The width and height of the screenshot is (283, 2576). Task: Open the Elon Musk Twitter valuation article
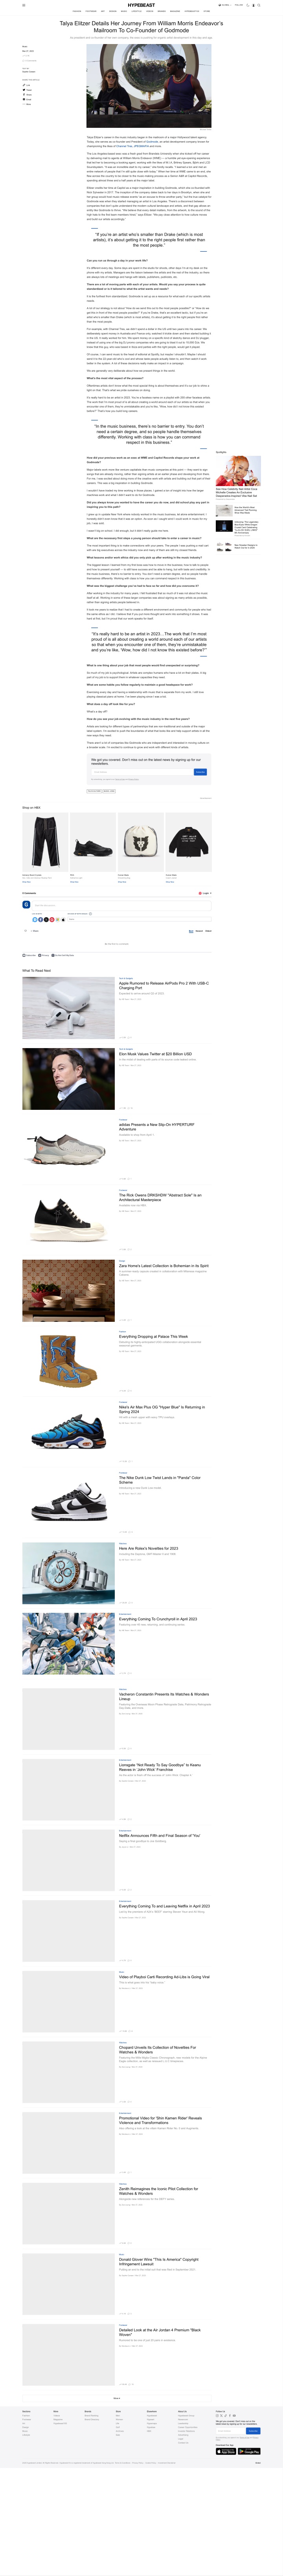pos(155,1054)
